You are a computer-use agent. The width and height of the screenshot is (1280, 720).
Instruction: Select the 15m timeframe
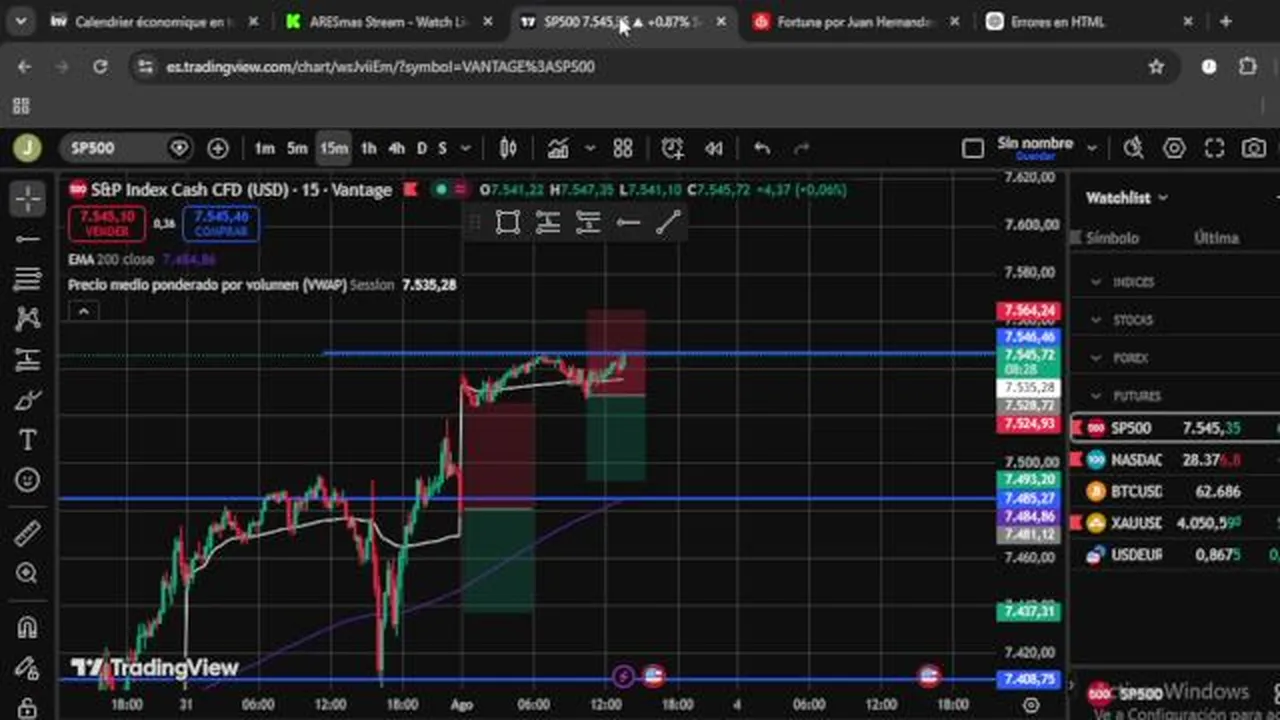334,148
